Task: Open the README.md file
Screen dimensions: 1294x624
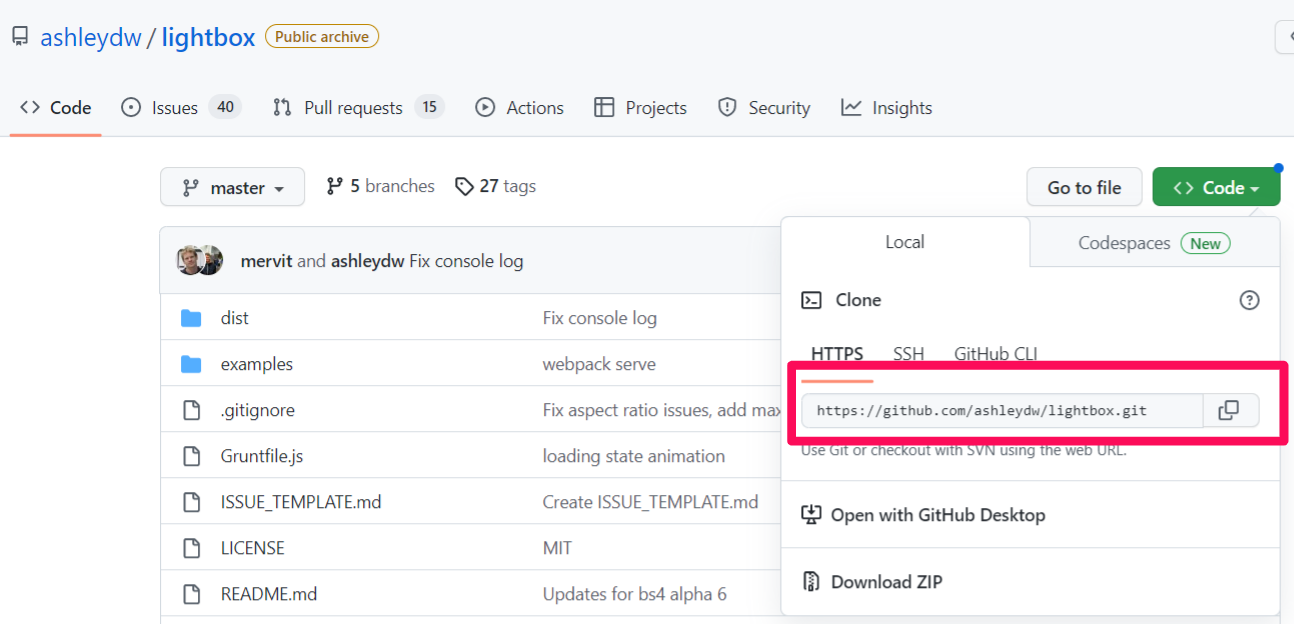Action: [269, 594]
